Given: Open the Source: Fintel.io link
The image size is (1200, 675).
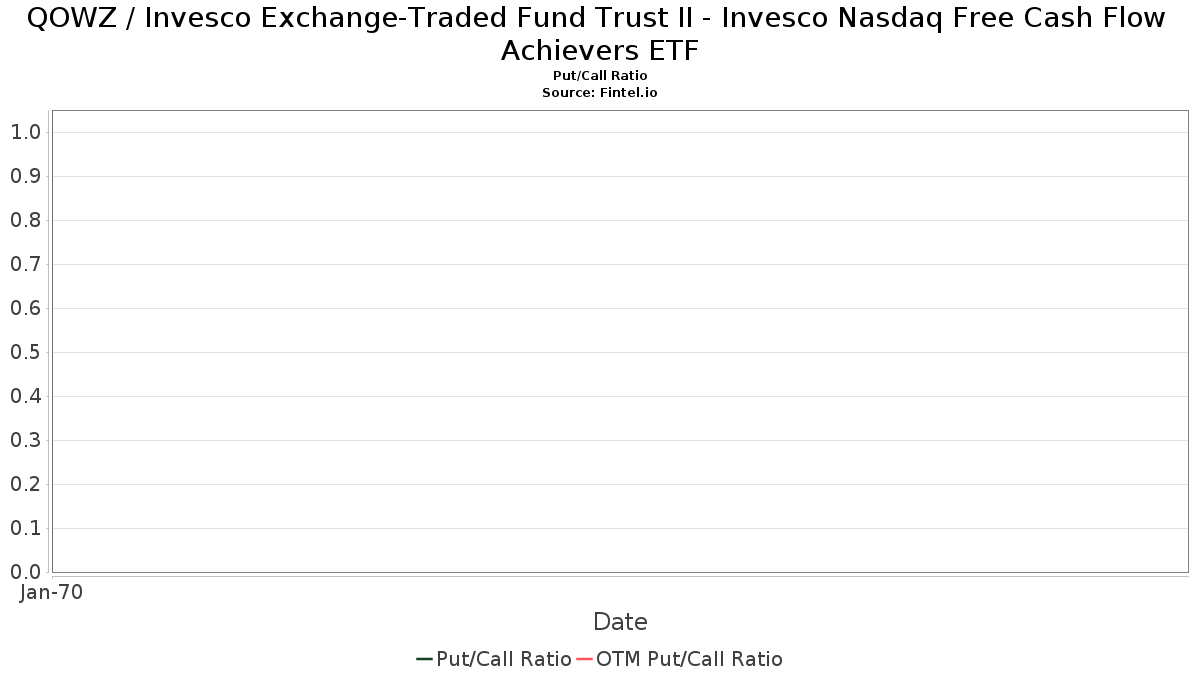Looking at the screenshot, I should [600, 92].
